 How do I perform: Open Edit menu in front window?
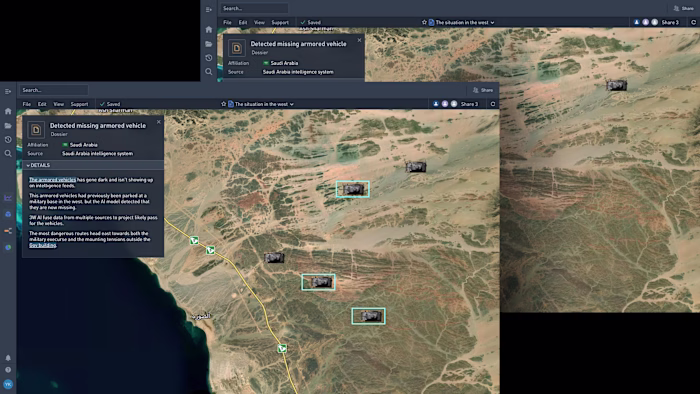point(42,104)
